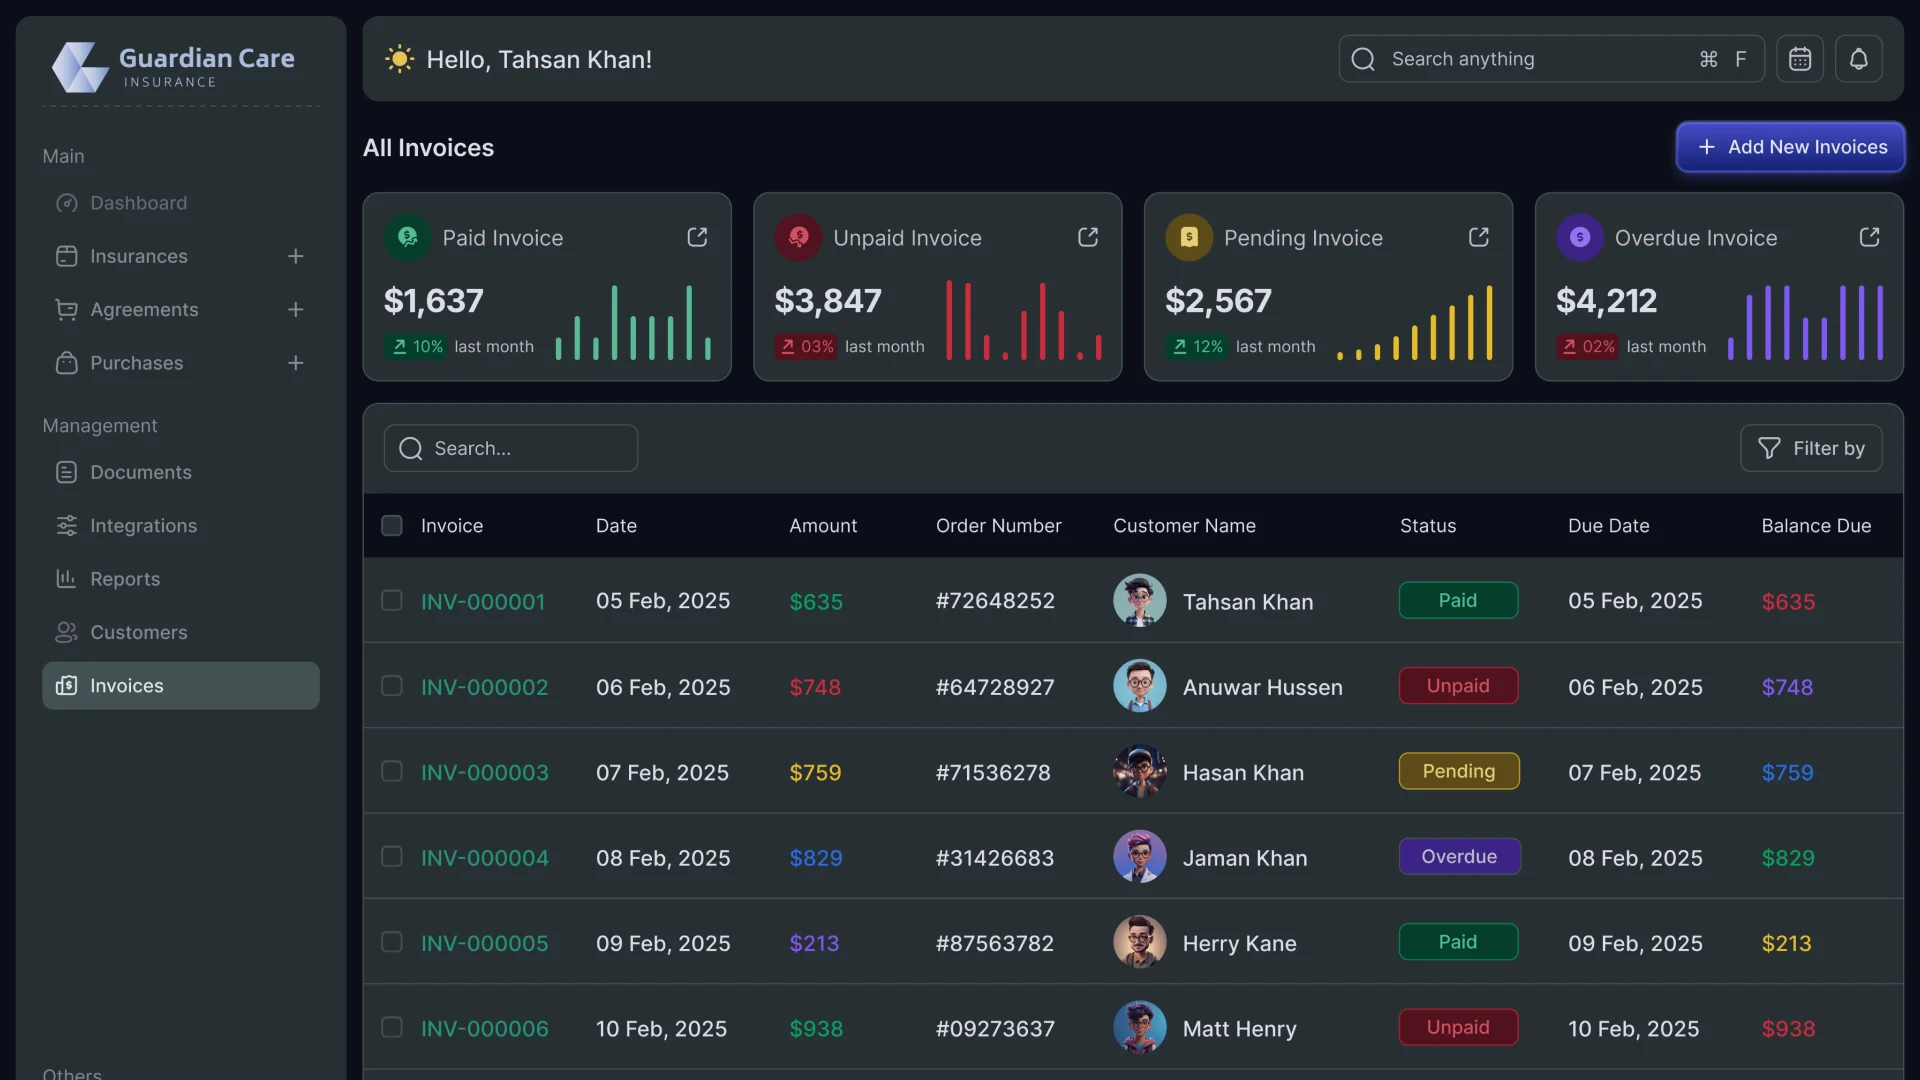
Task: Toggle the select-all invoices header checkbox
Action: (x=392, y=525)
